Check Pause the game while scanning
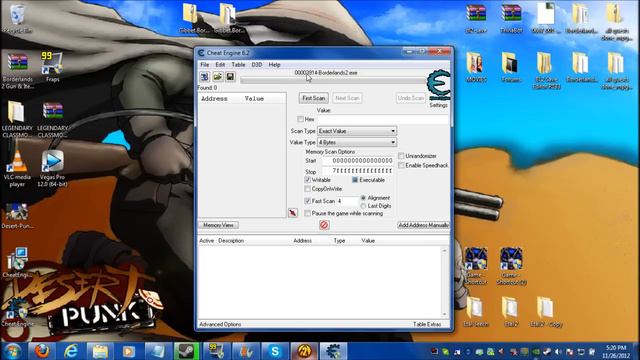This screenshot has height=360, width=640. (308, 213)
